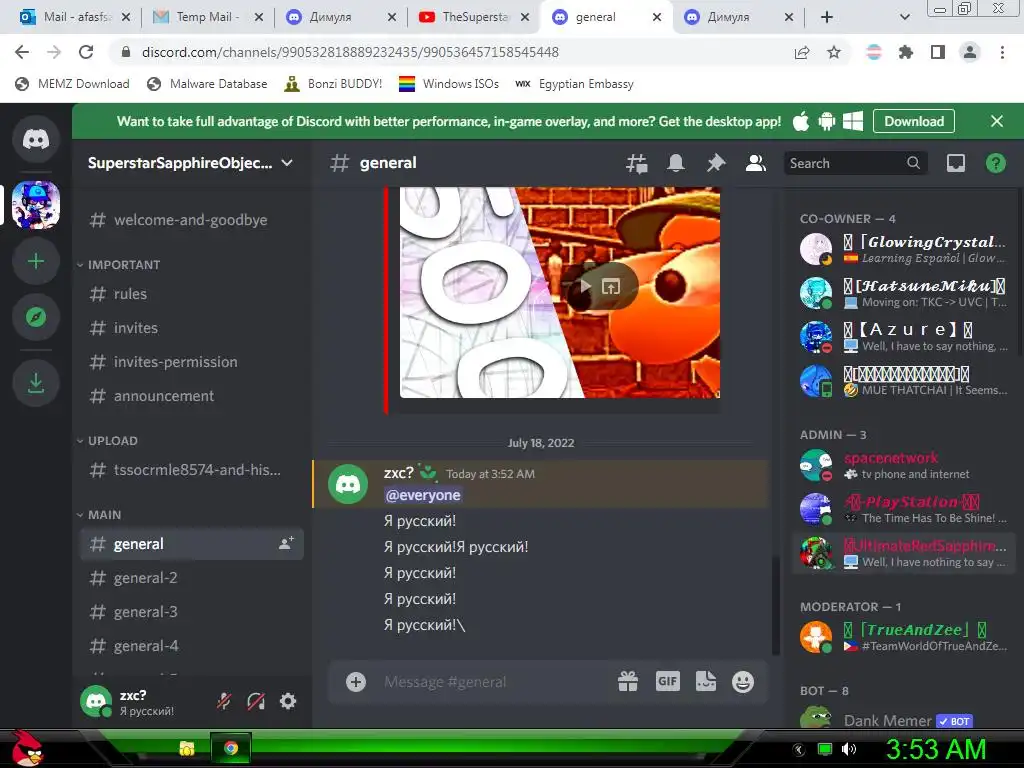Open the tab search dropdown arrow
The width and height of the screenshot is (1024, 768).
pos(904,17)
